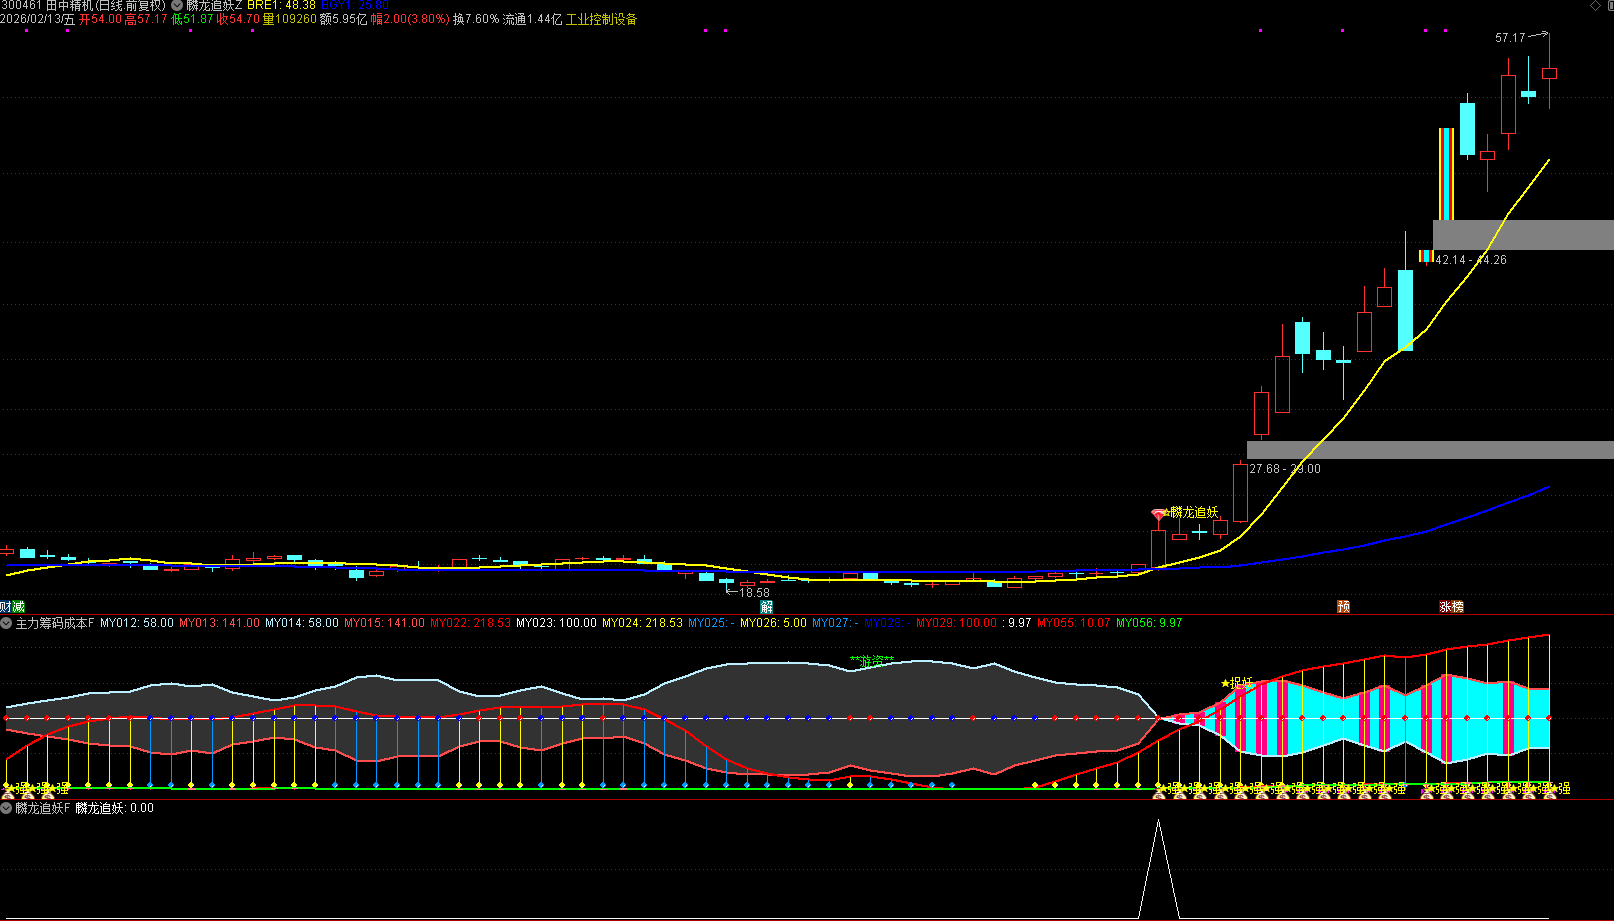Select the 27.68 - 29.00 gray gap band
Image resolution: width=1614 pixels, height=921 pixels.
tap(1429, 450)
